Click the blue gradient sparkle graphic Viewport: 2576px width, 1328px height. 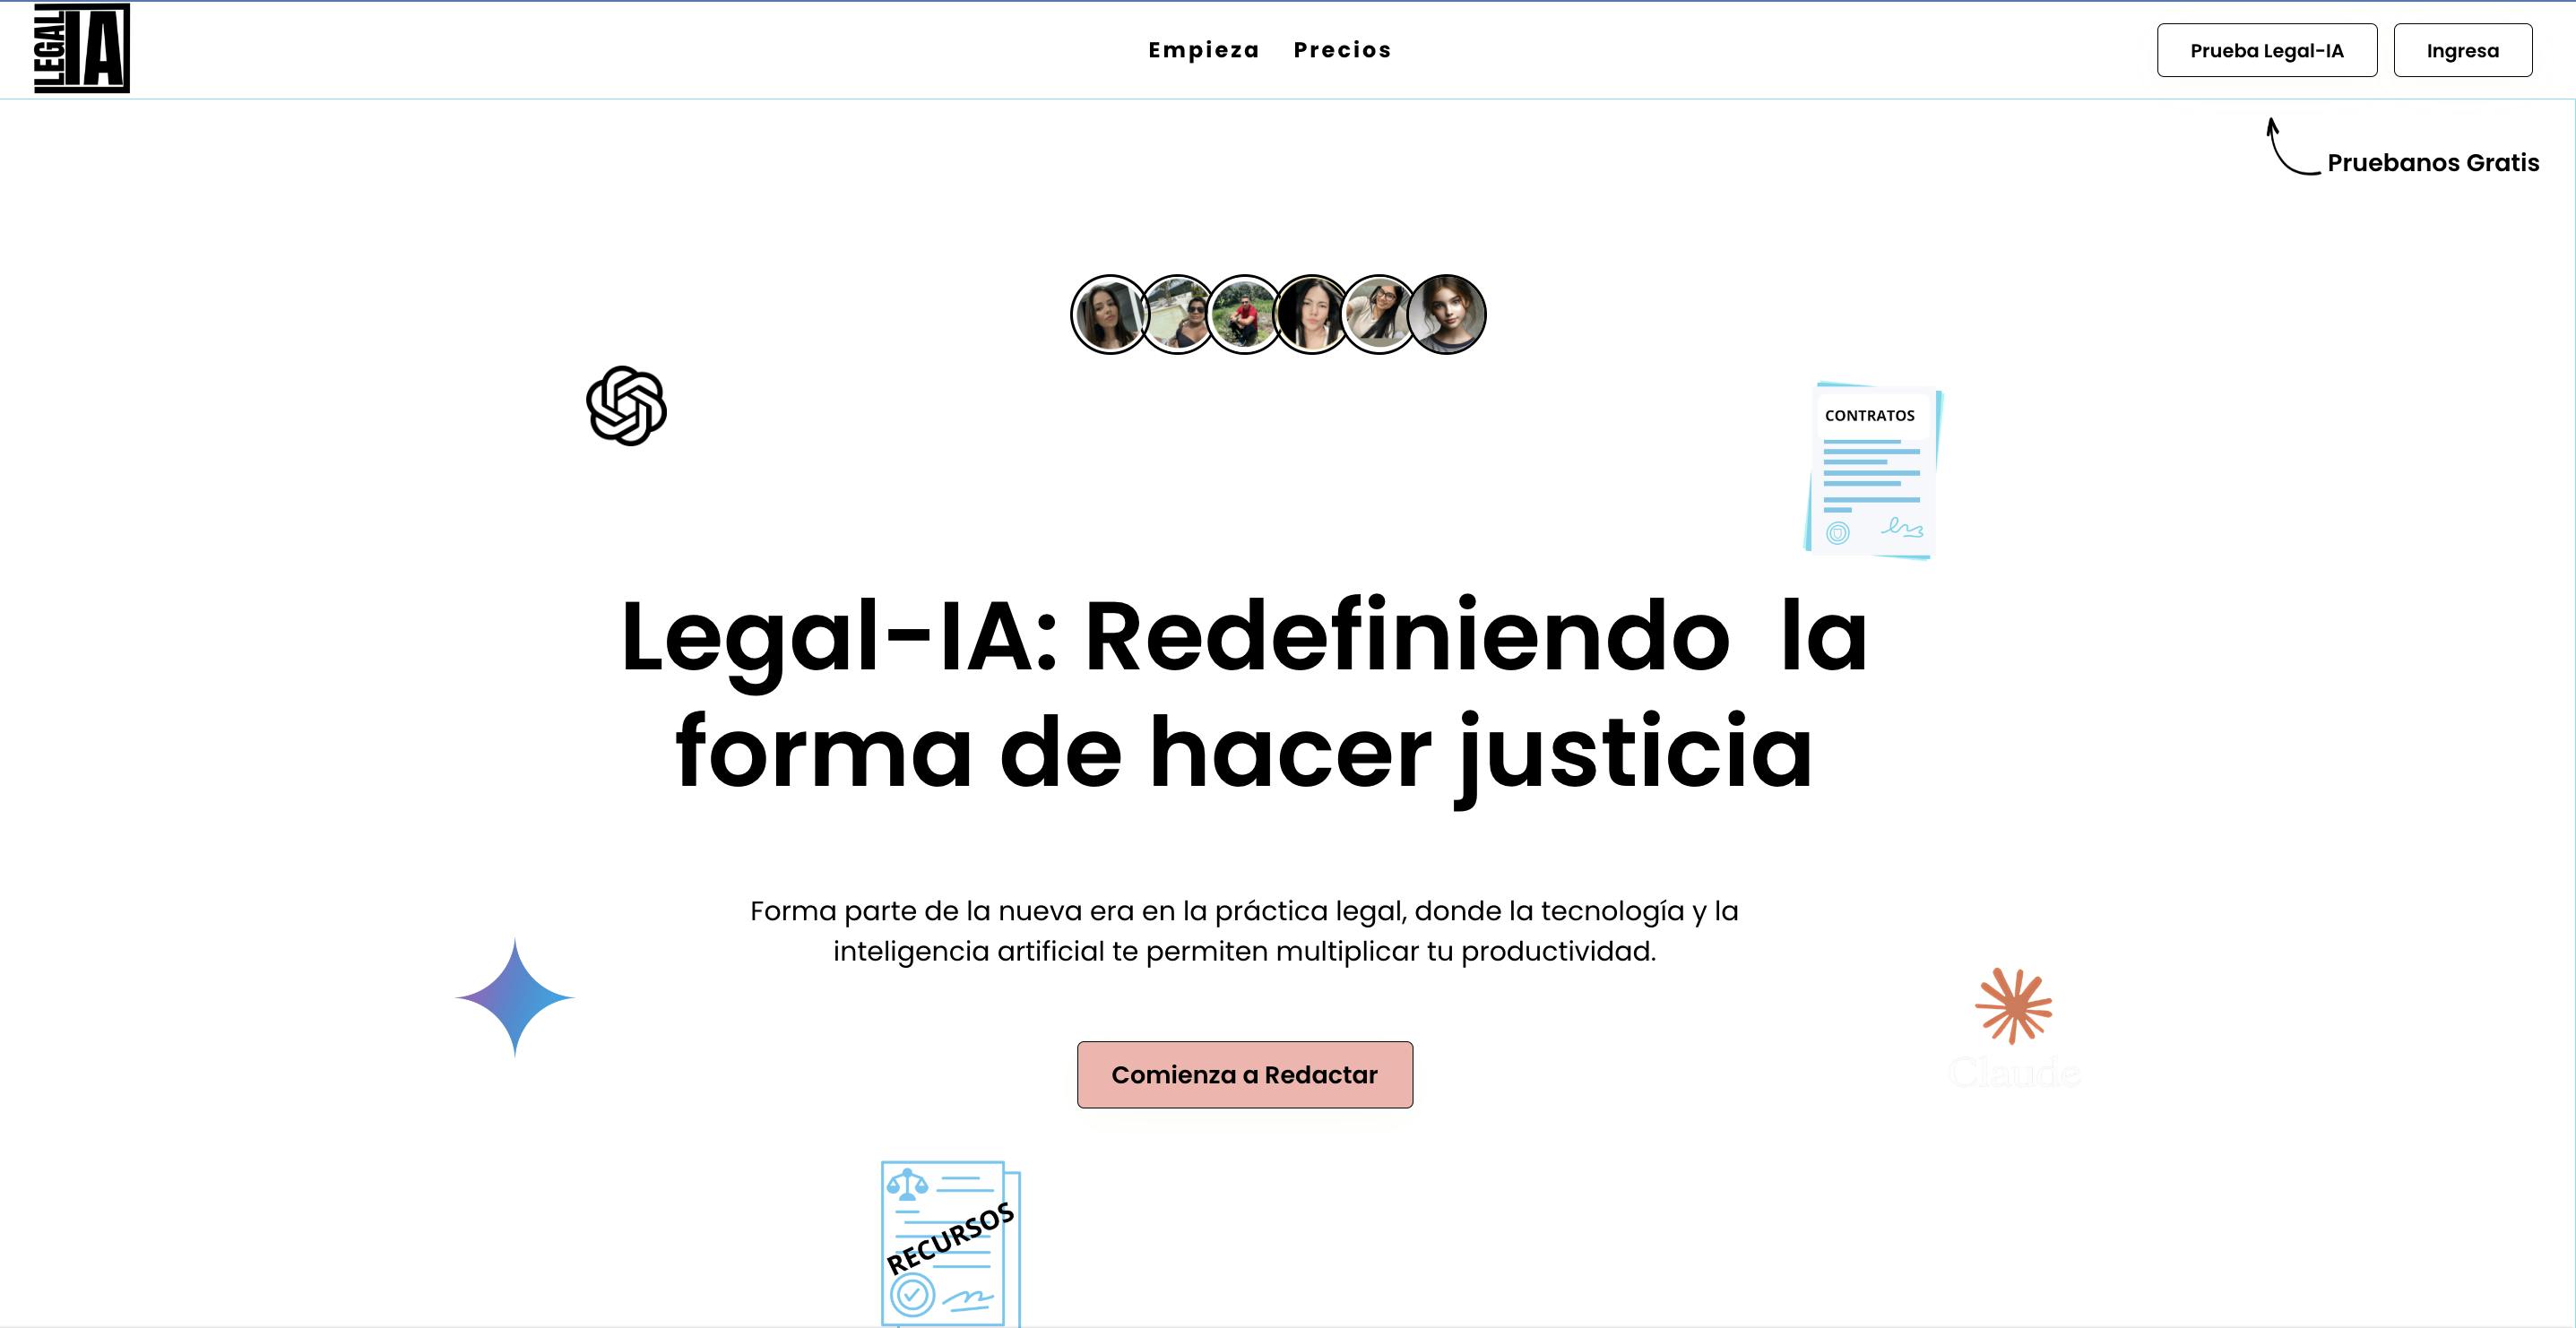coord(515,997)
